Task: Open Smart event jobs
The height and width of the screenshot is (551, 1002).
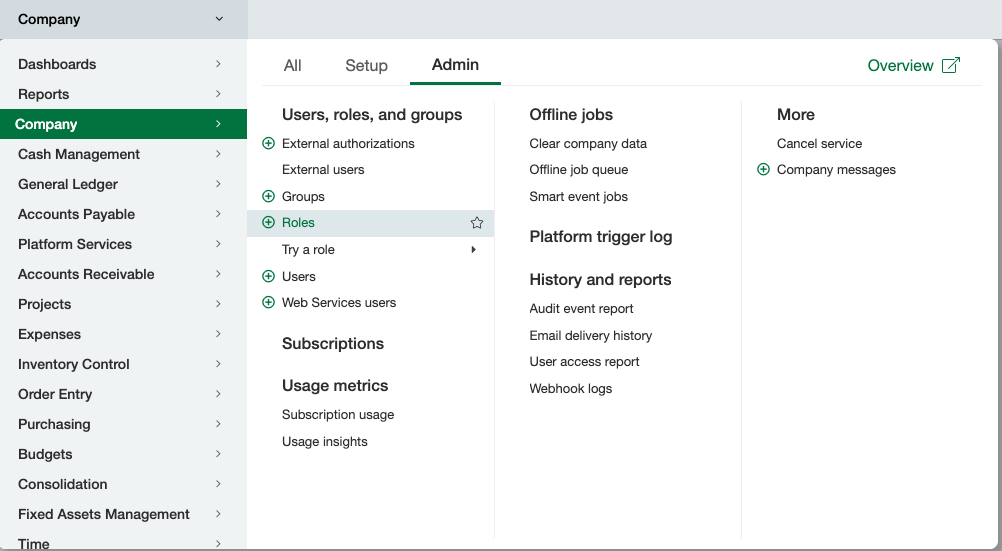Action: coord(578,196)
